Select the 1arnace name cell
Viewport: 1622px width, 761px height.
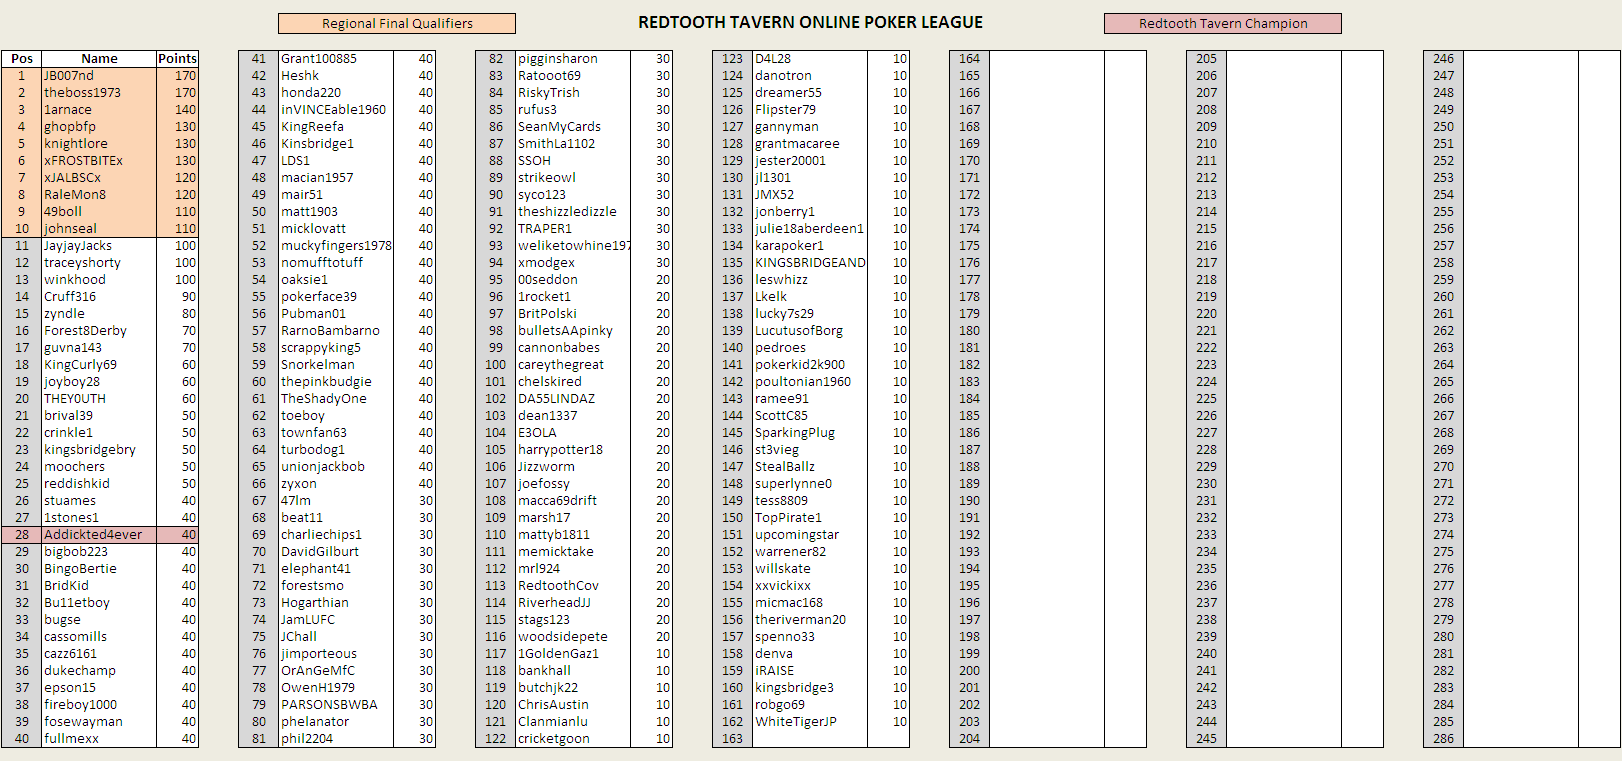coord(99,110)
